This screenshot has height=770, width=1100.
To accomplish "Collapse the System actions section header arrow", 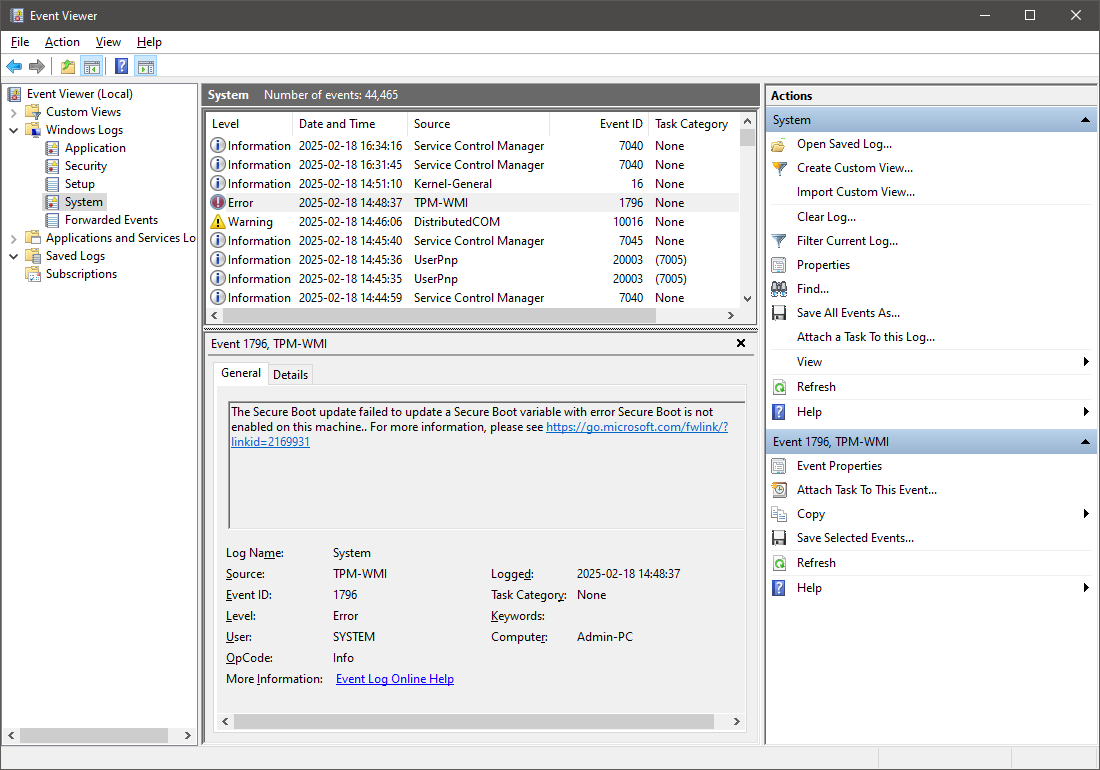I will point(1085,120).
